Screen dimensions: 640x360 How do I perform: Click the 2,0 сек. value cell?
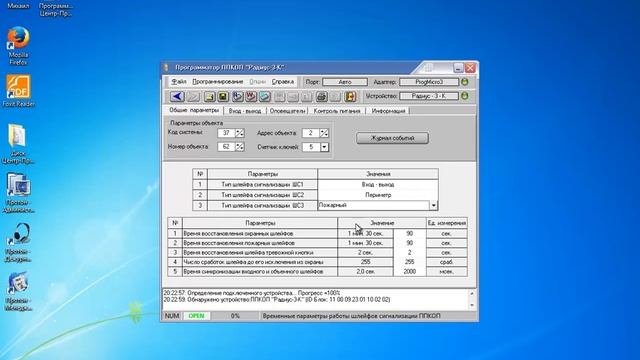point(365,271)
